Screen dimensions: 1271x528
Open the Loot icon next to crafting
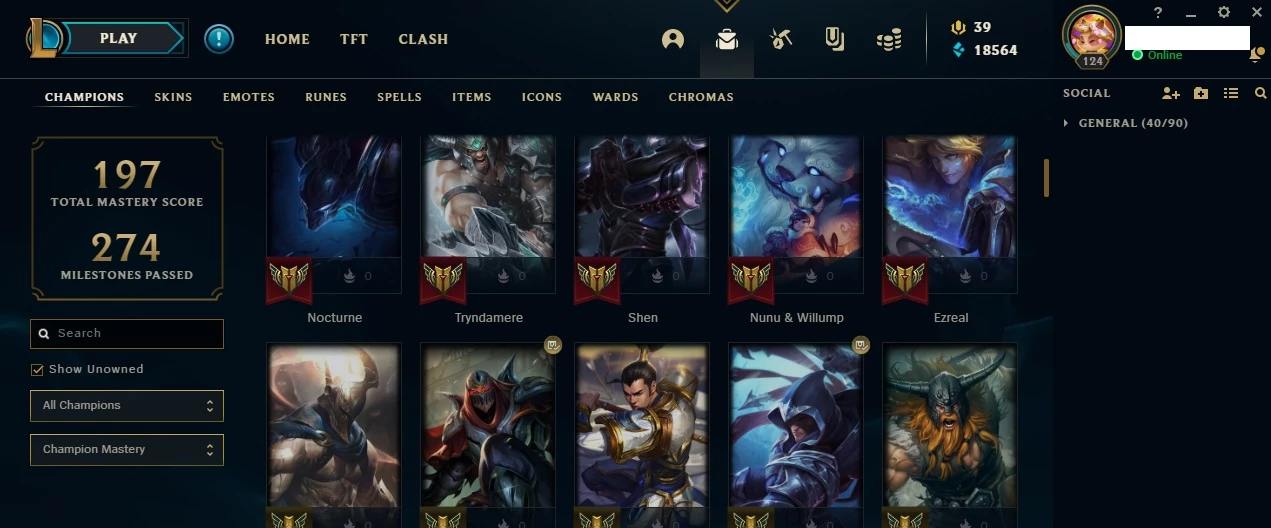point(834,39)
